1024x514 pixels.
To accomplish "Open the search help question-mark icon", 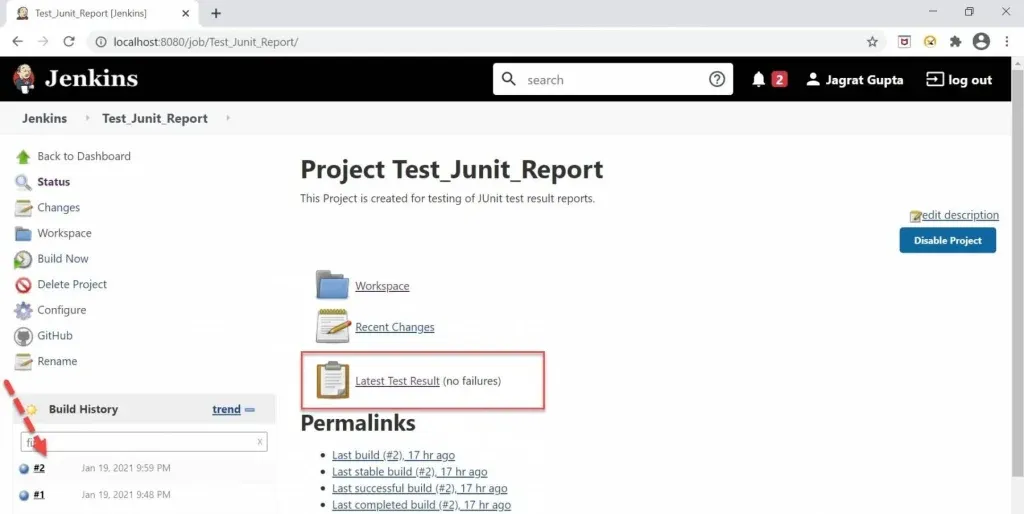I will tap(716, 80).
